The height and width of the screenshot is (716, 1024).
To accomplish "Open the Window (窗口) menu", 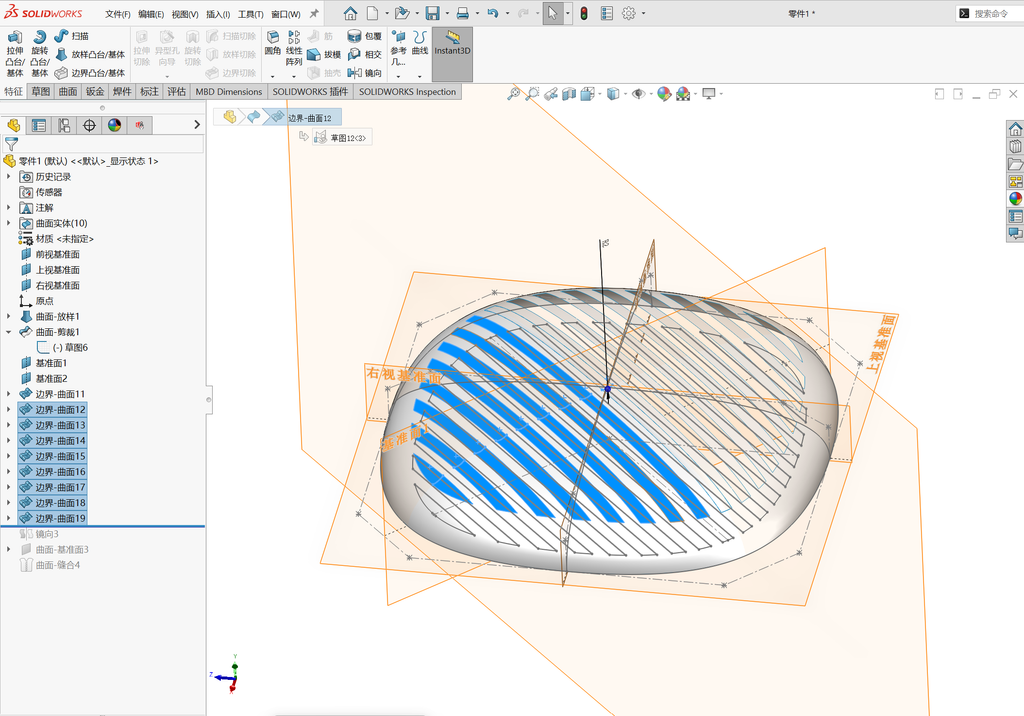I will [286, 14].
